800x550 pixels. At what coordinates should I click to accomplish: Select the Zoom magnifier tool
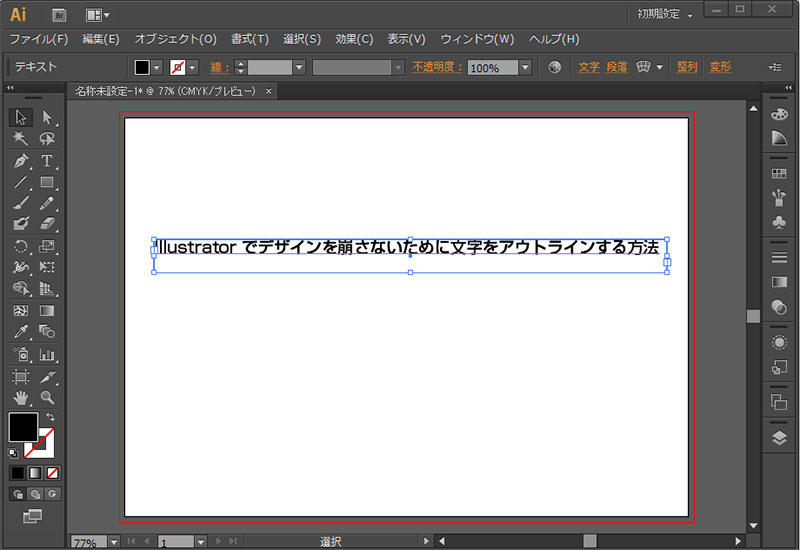coord(47,398)
